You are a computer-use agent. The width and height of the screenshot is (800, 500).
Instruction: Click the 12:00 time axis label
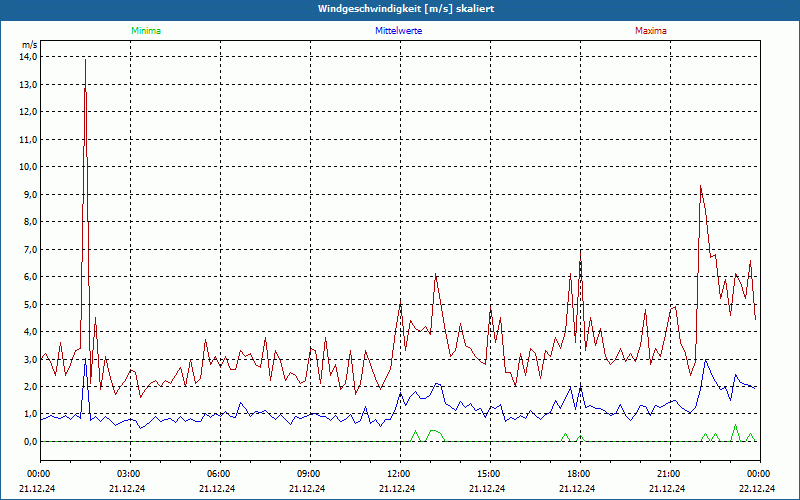click(x=400, y=474)
